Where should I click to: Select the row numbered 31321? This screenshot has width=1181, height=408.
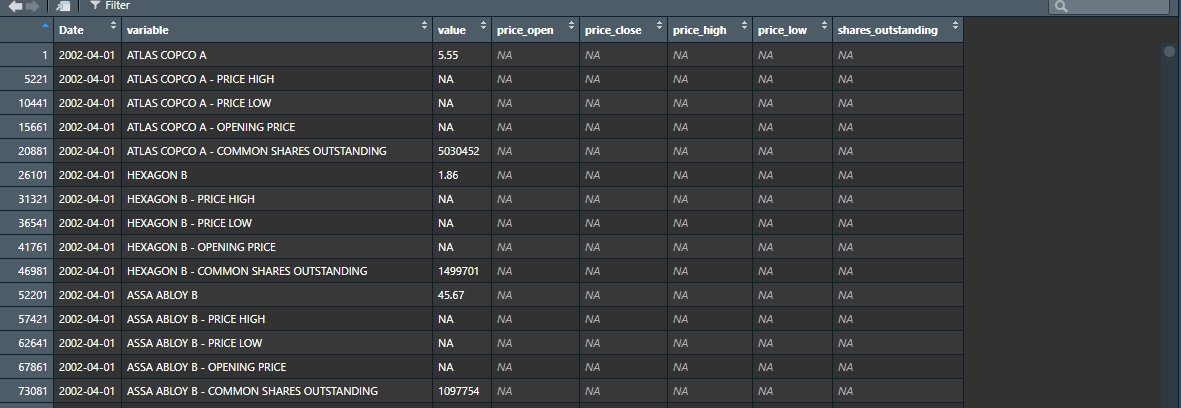click(27, 199)
